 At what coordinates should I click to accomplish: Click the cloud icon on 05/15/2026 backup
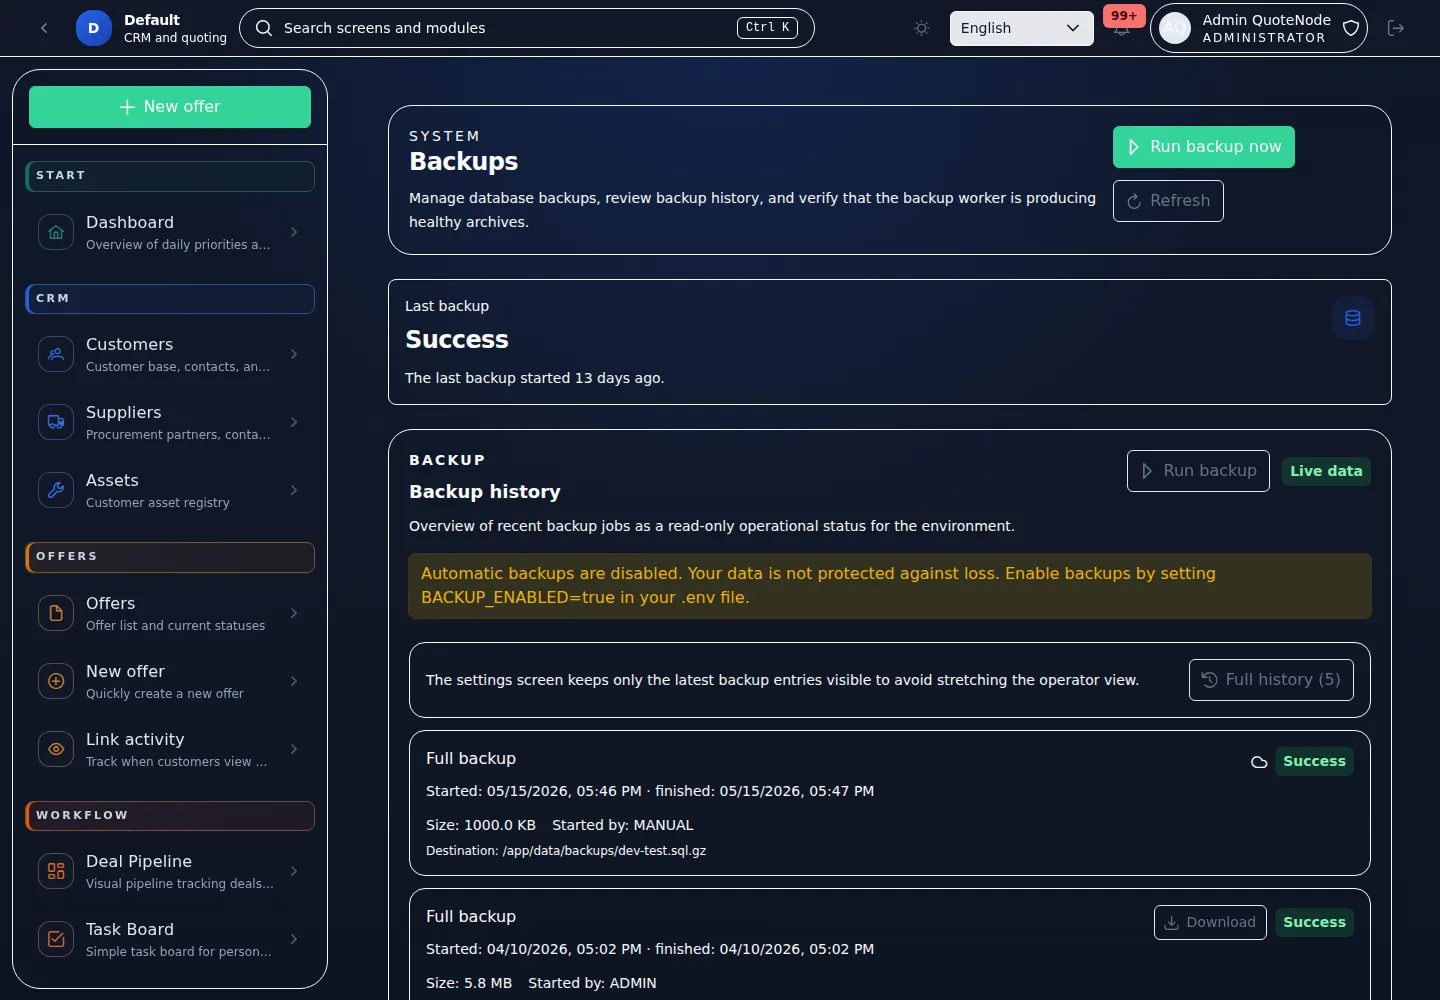pyautogui.click(x=1259, y=762)
